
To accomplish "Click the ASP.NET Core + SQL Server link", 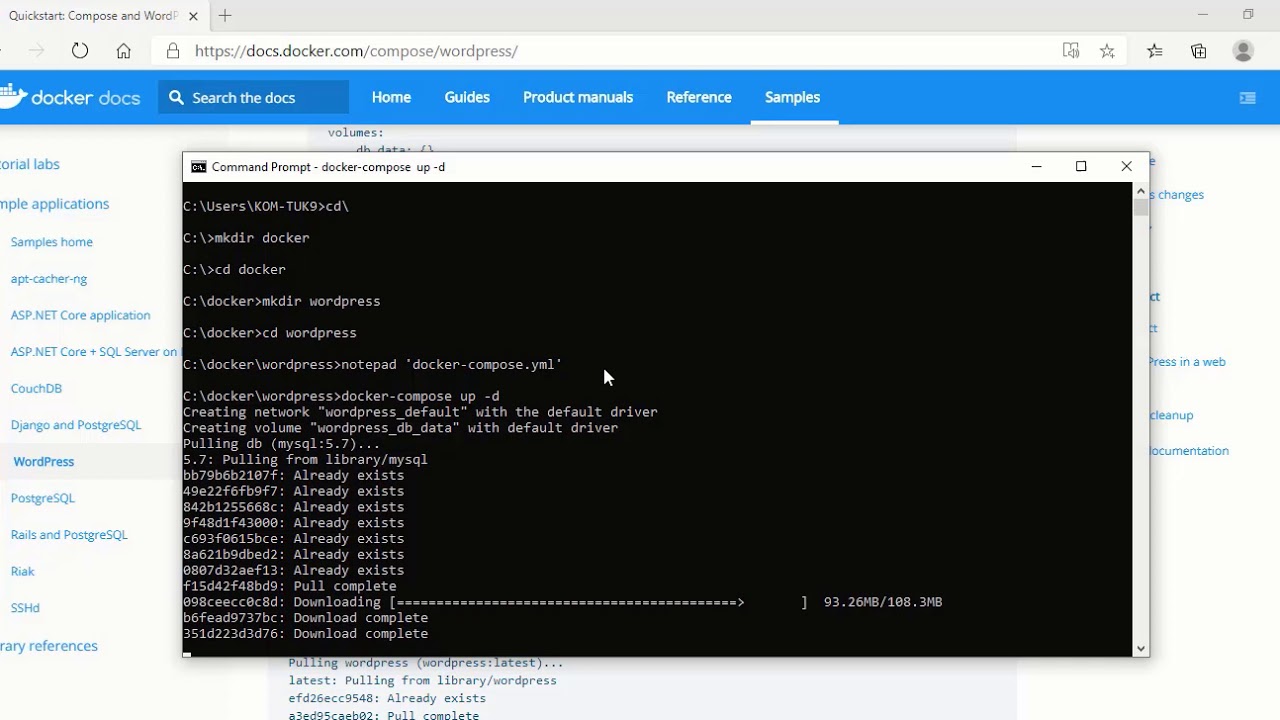I will tap(94, 352).
